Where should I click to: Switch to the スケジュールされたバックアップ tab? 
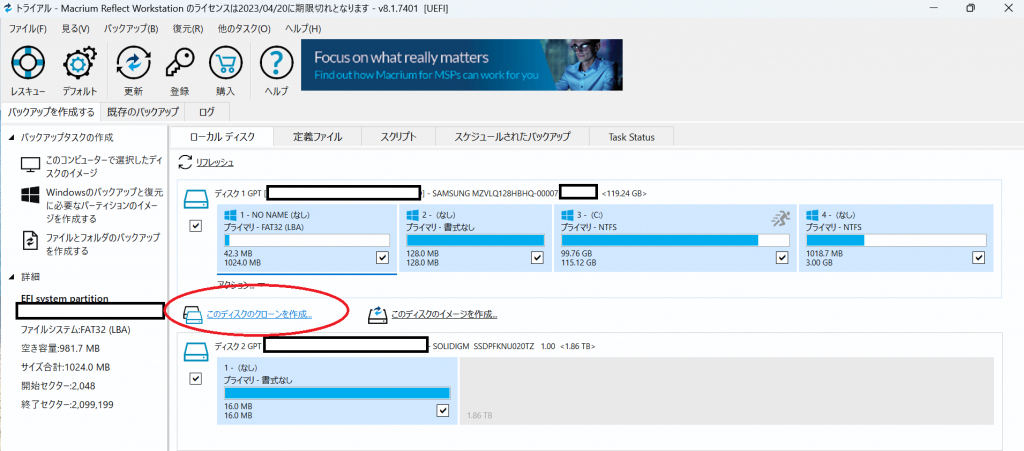pyautogui.click(x=512, y=137)
